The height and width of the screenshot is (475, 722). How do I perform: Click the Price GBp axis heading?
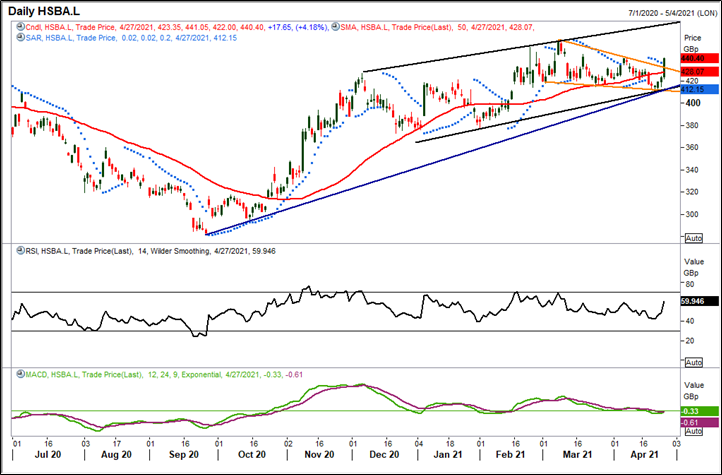[x=693, y=43]
